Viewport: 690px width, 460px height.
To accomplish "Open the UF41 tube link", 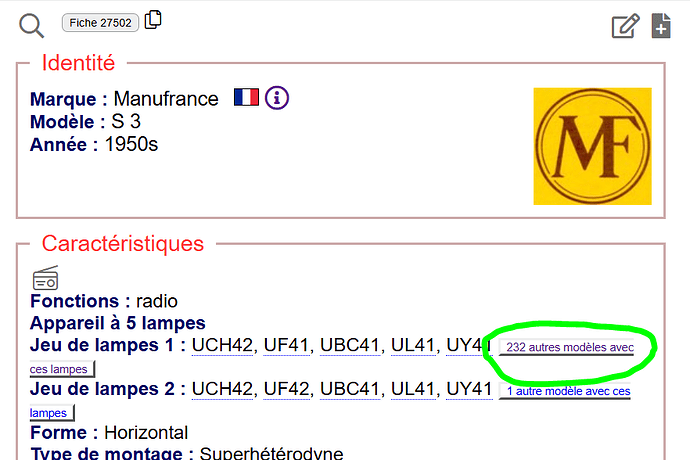I will coord(286,345).
